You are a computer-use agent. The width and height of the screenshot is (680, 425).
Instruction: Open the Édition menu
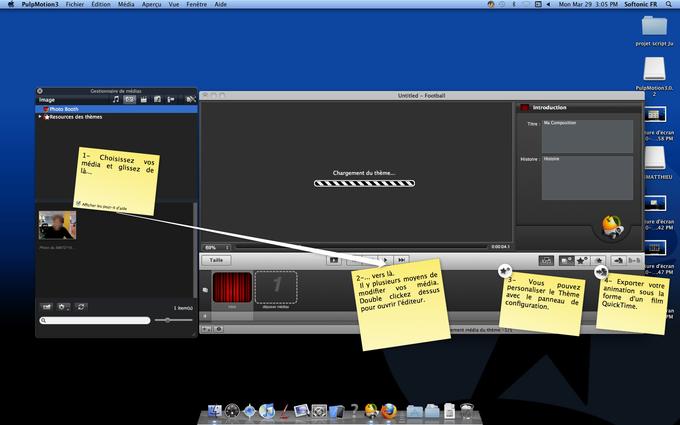click(101, 4)
